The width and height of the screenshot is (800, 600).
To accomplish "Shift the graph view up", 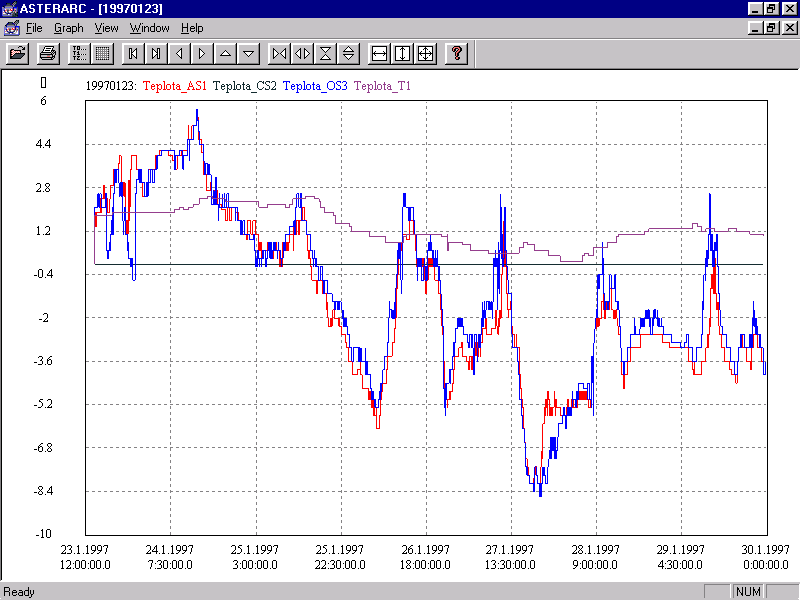I will 225,53.
